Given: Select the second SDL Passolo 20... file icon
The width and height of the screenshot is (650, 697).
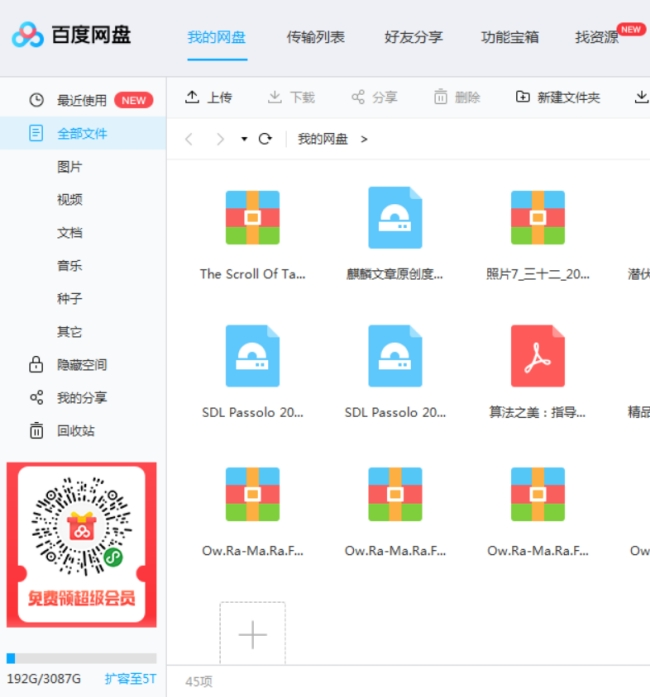Looking at the screenshot, I should (x=395, y=356).
